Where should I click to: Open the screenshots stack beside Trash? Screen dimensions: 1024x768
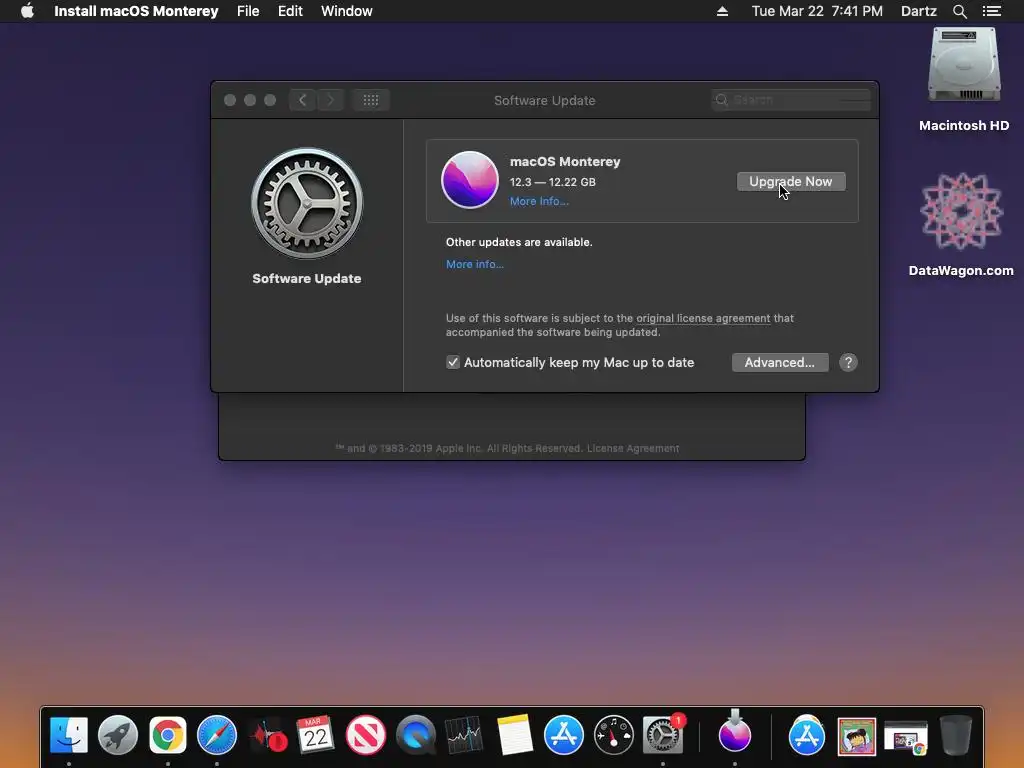pos(906,737)
